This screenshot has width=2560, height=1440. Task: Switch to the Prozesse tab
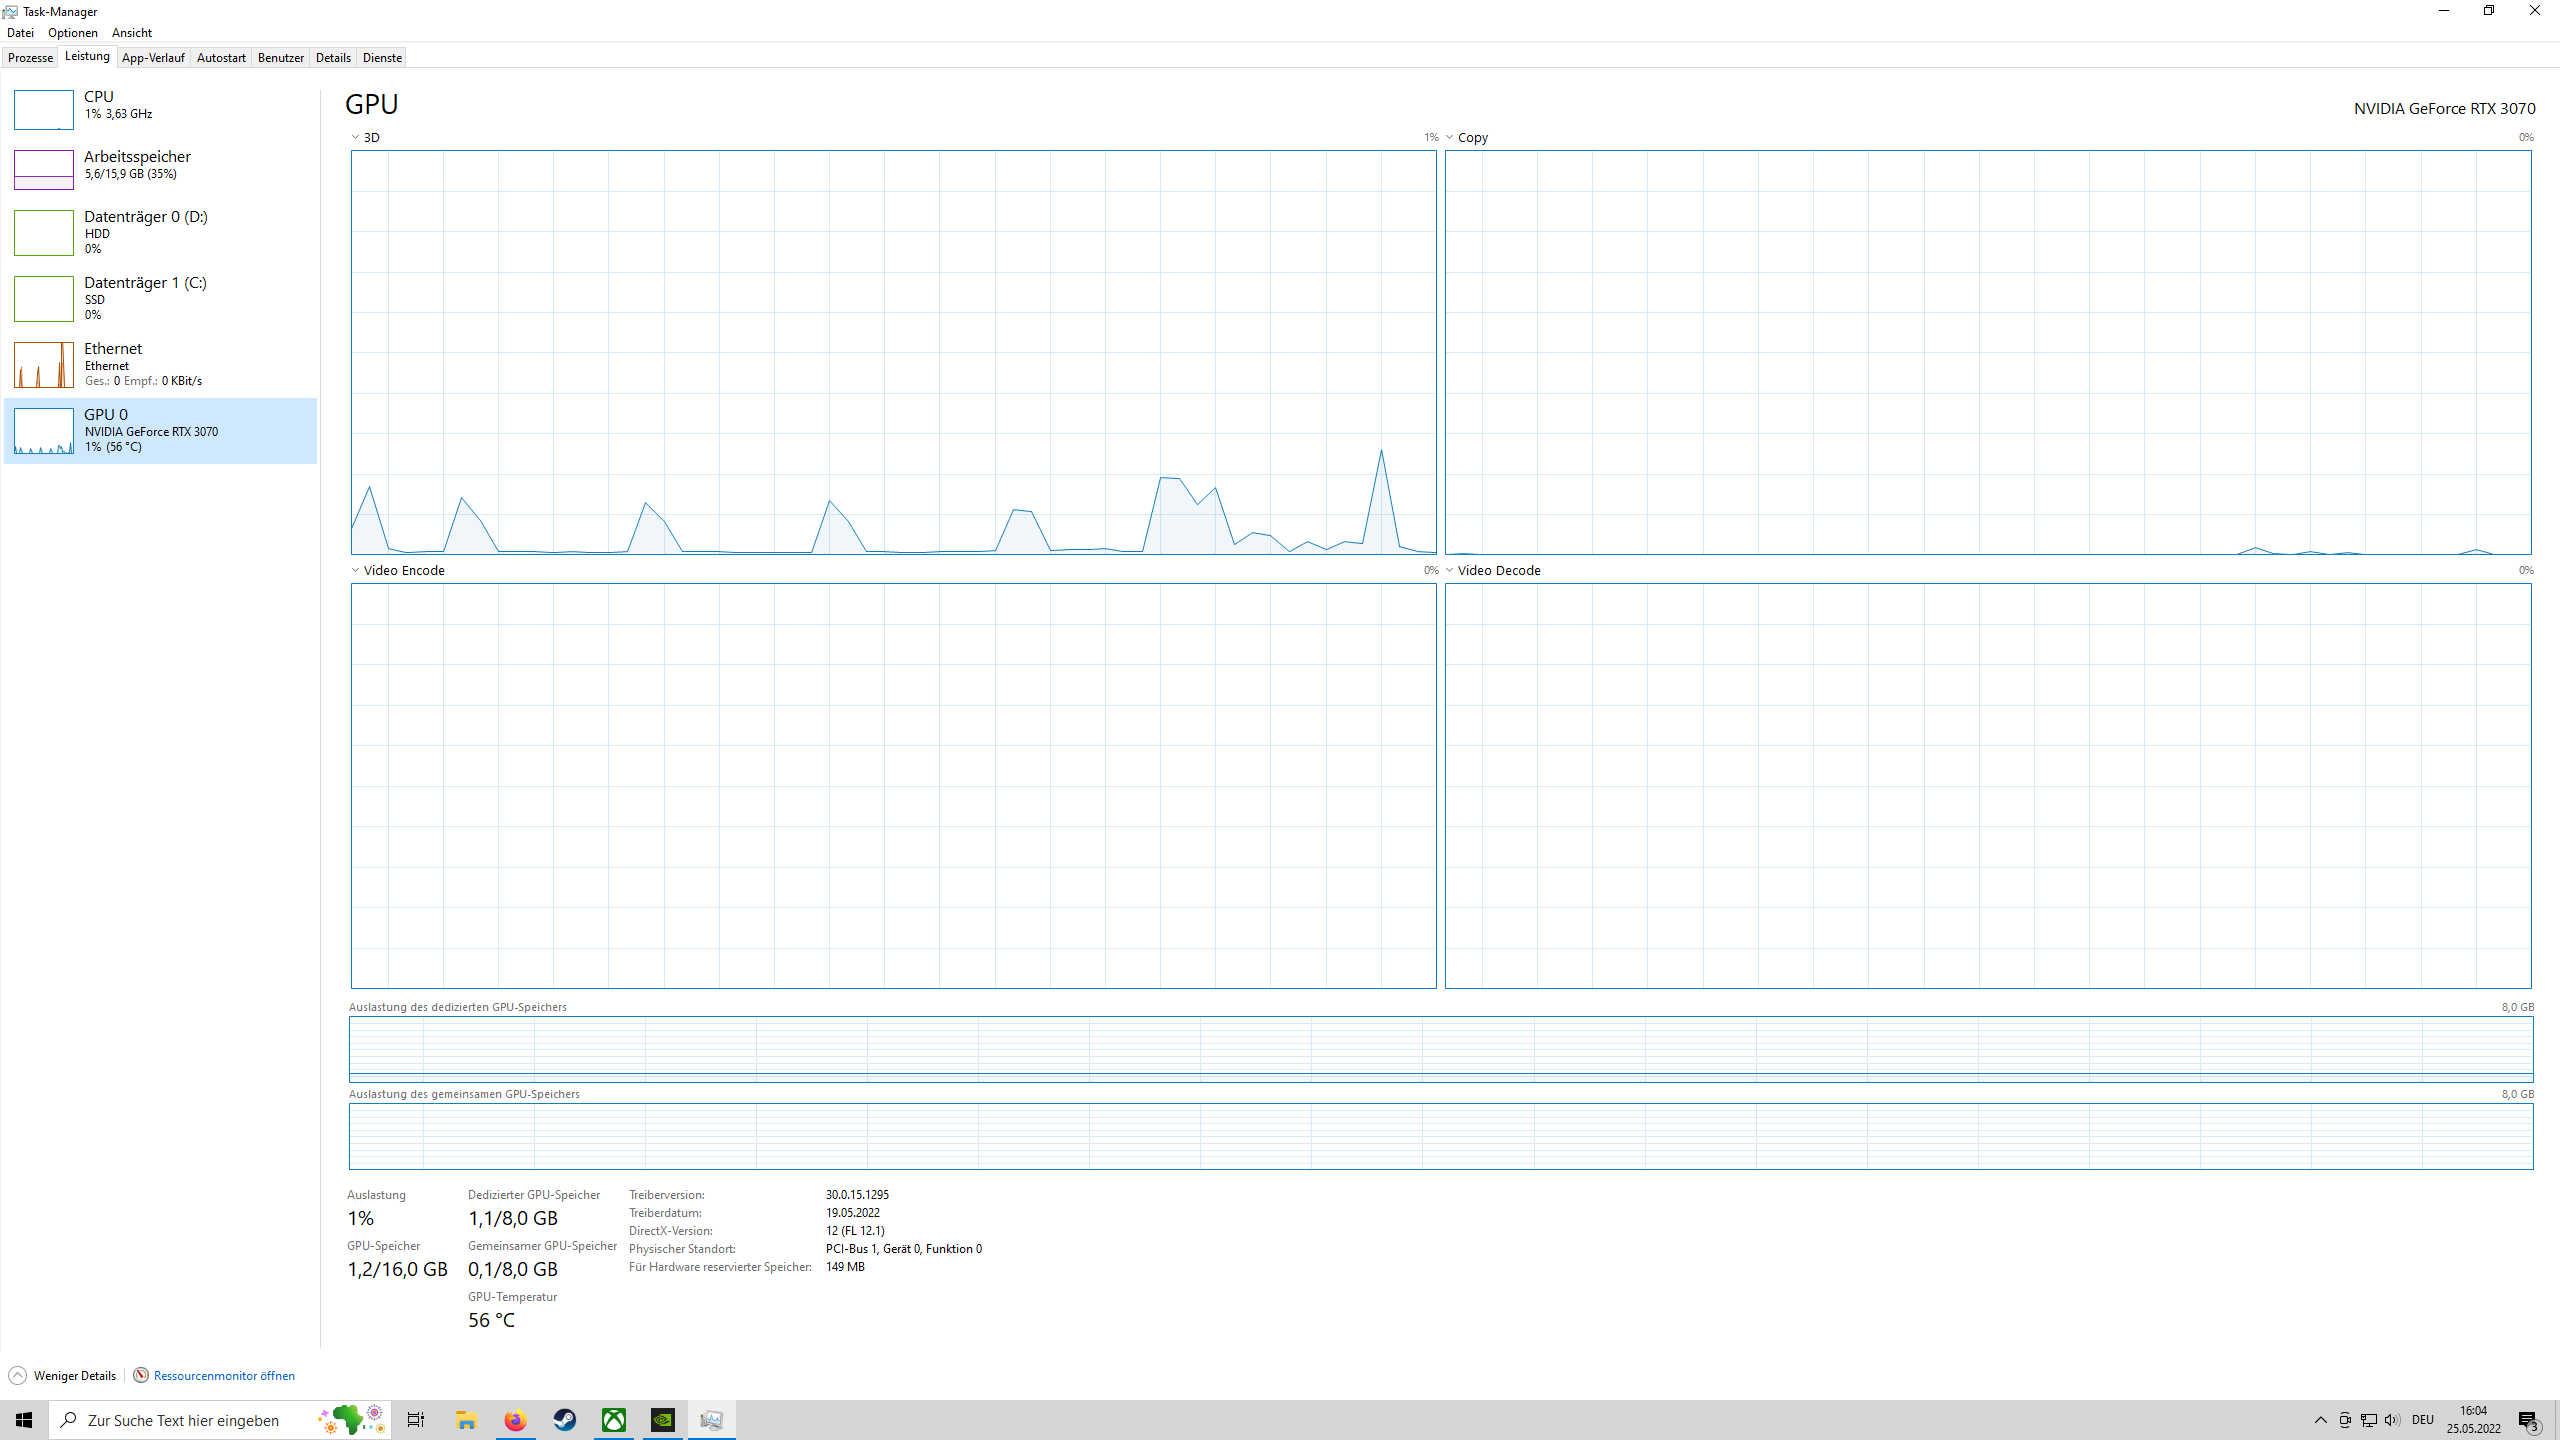pos(30,58)
